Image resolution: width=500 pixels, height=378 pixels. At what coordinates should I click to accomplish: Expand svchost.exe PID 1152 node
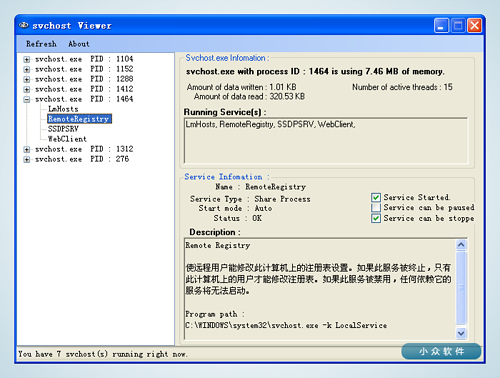pos(27,69)
